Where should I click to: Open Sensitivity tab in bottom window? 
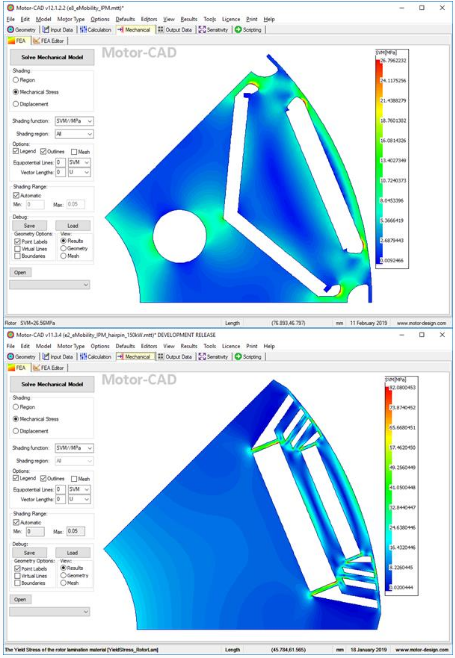pos(213,357)
